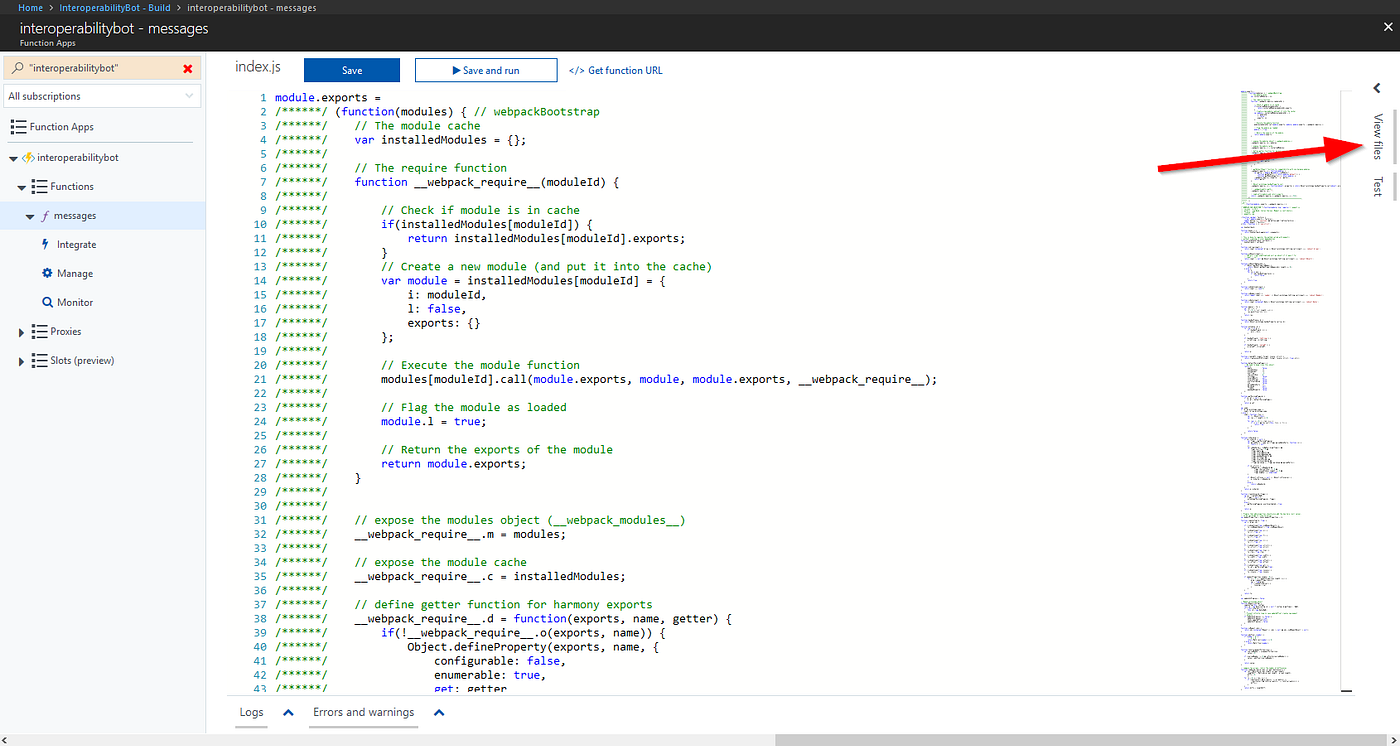Click the interoperabilitybot function app icon
The height and width of the screenshot is (746, 1400).
click(x=30, y=157)
